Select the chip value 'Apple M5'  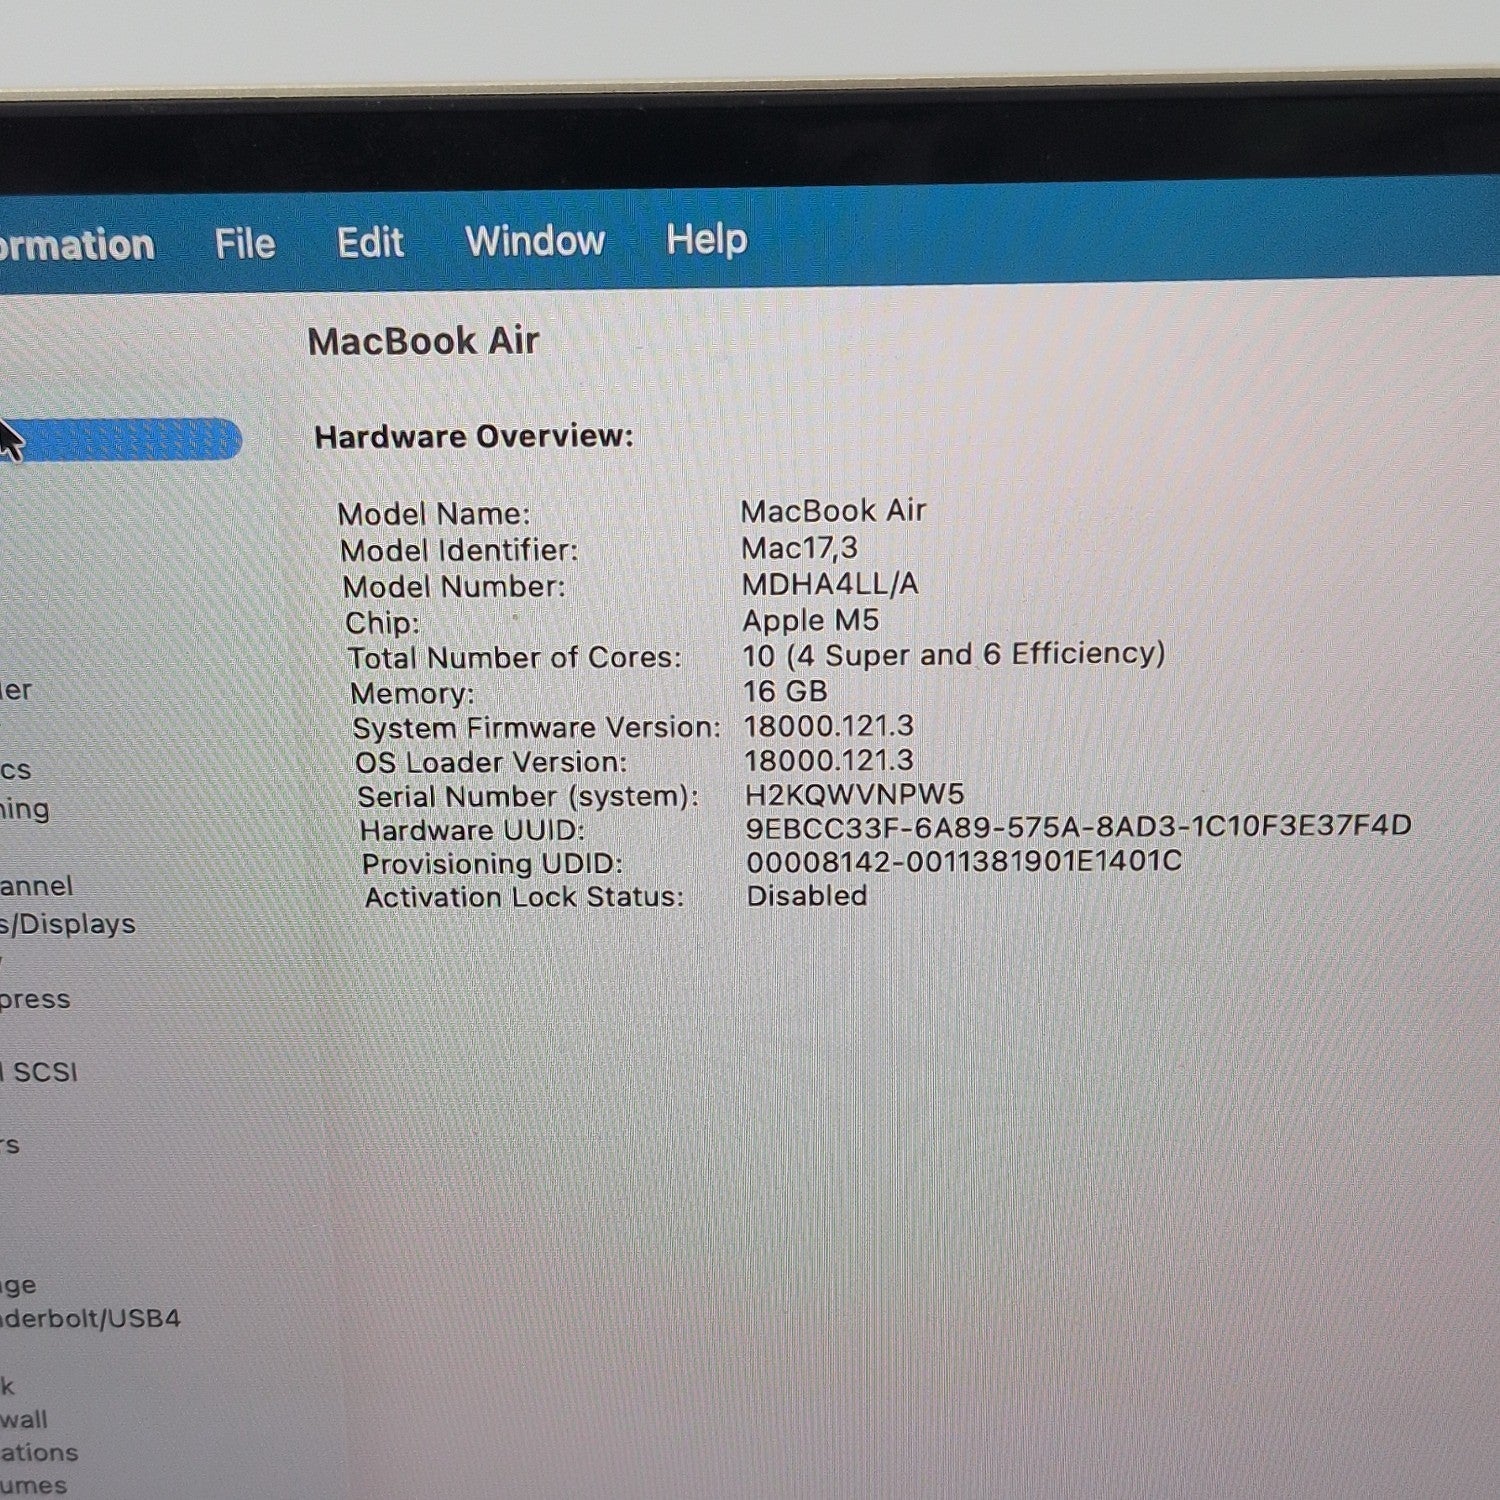pyautogui.click(x=811, y=620)
